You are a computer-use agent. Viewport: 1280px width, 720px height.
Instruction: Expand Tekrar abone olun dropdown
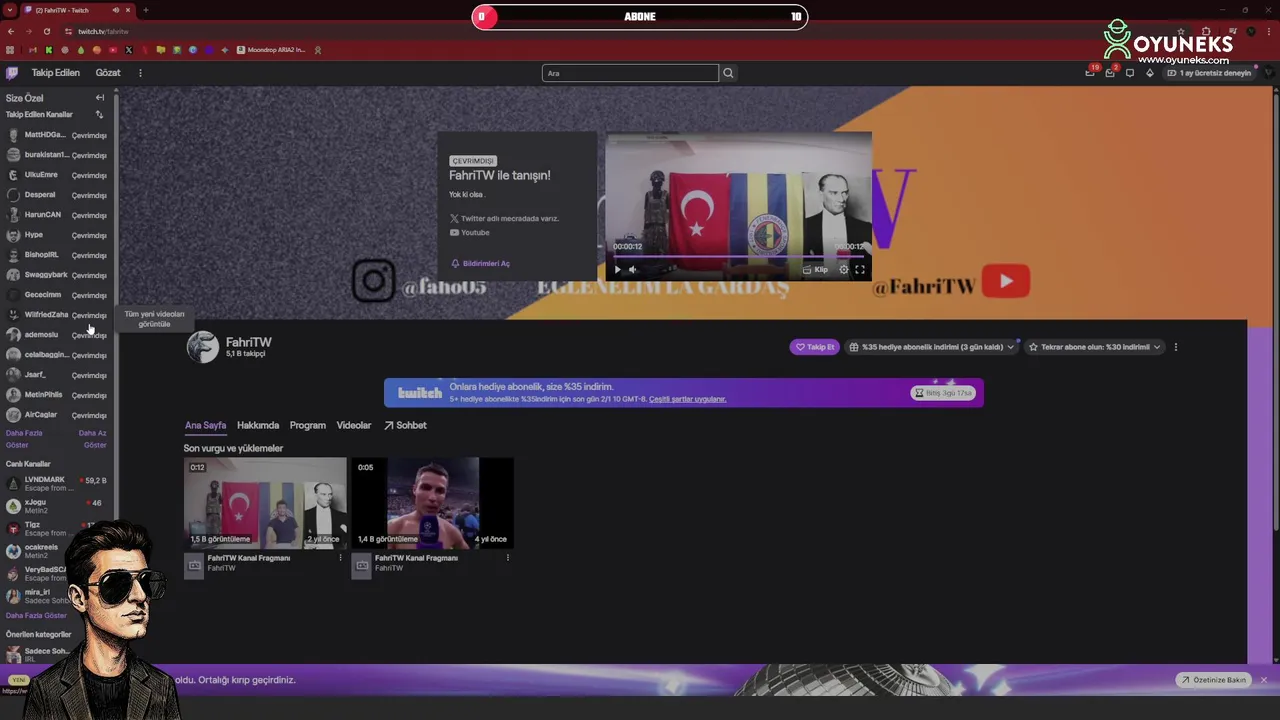[1094, 347]
